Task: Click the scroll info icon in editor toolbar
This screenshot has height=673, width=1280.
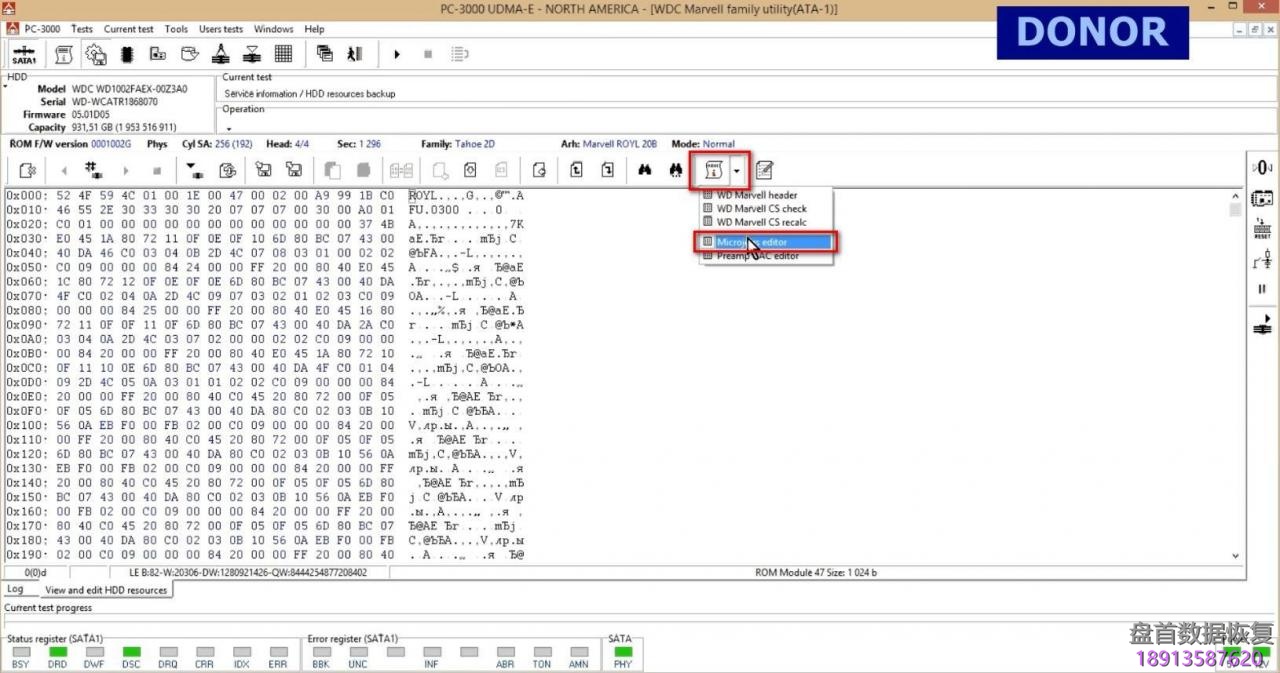Action: click(713, 170)
